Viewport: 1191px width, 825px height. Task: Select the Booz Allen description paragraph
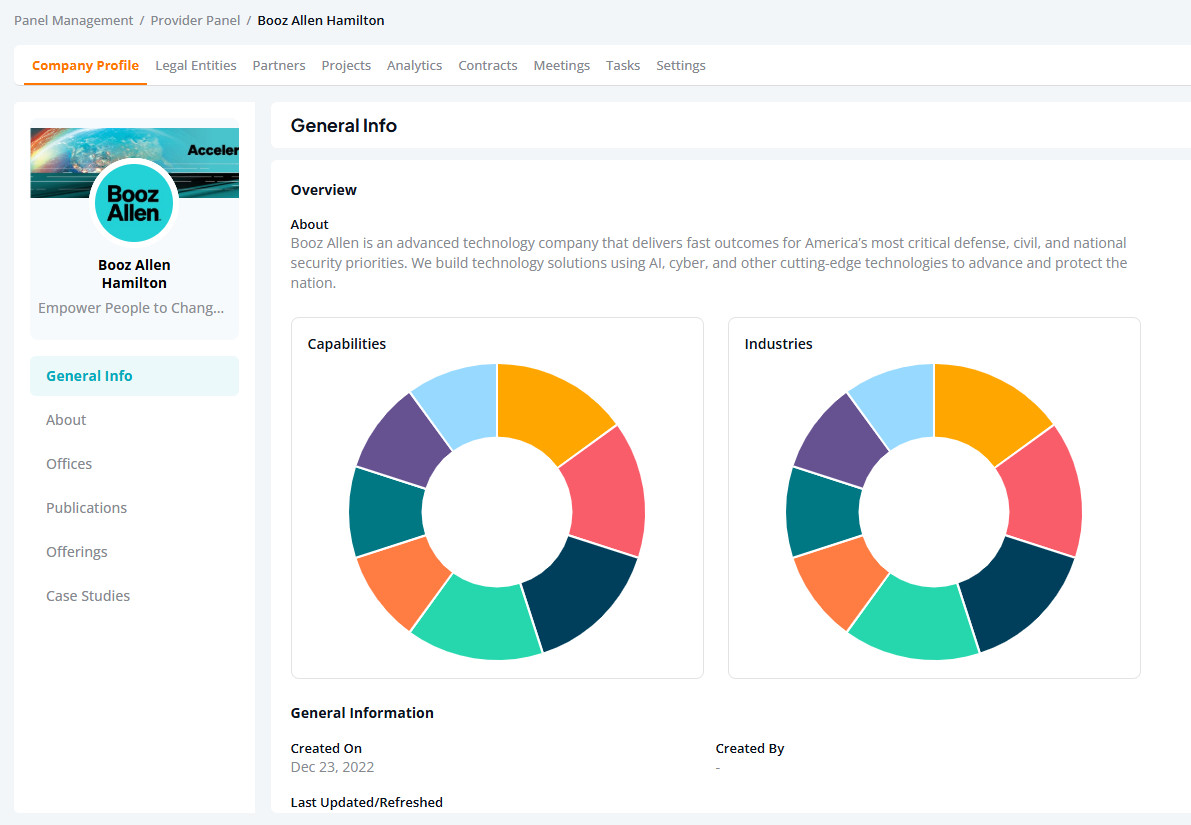pyautogui.click(x=709, y=263)
